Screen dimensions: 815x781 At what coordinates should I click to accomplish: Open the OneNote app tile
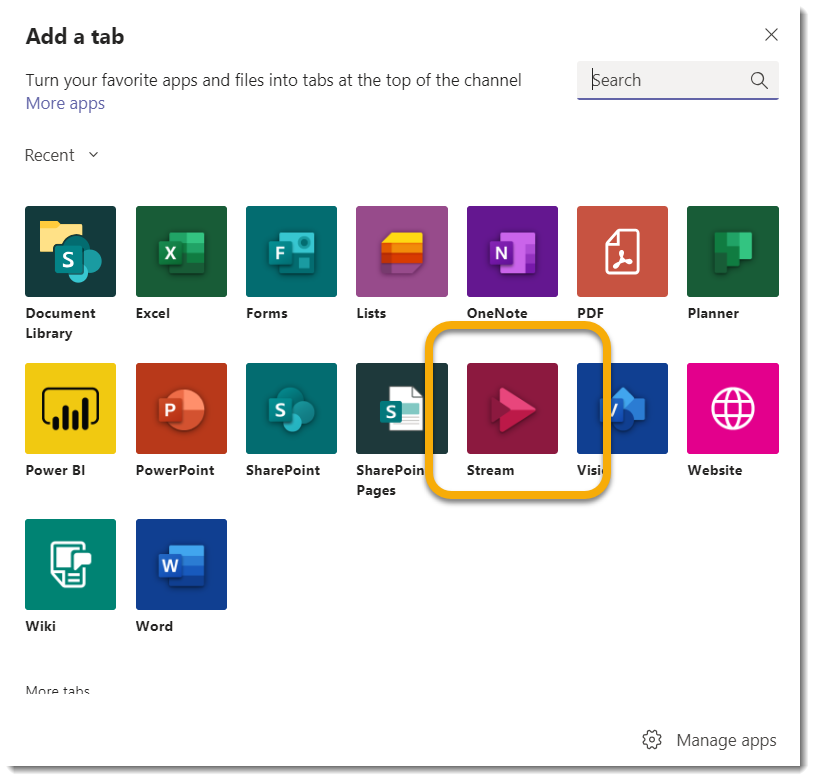(512, 251)
